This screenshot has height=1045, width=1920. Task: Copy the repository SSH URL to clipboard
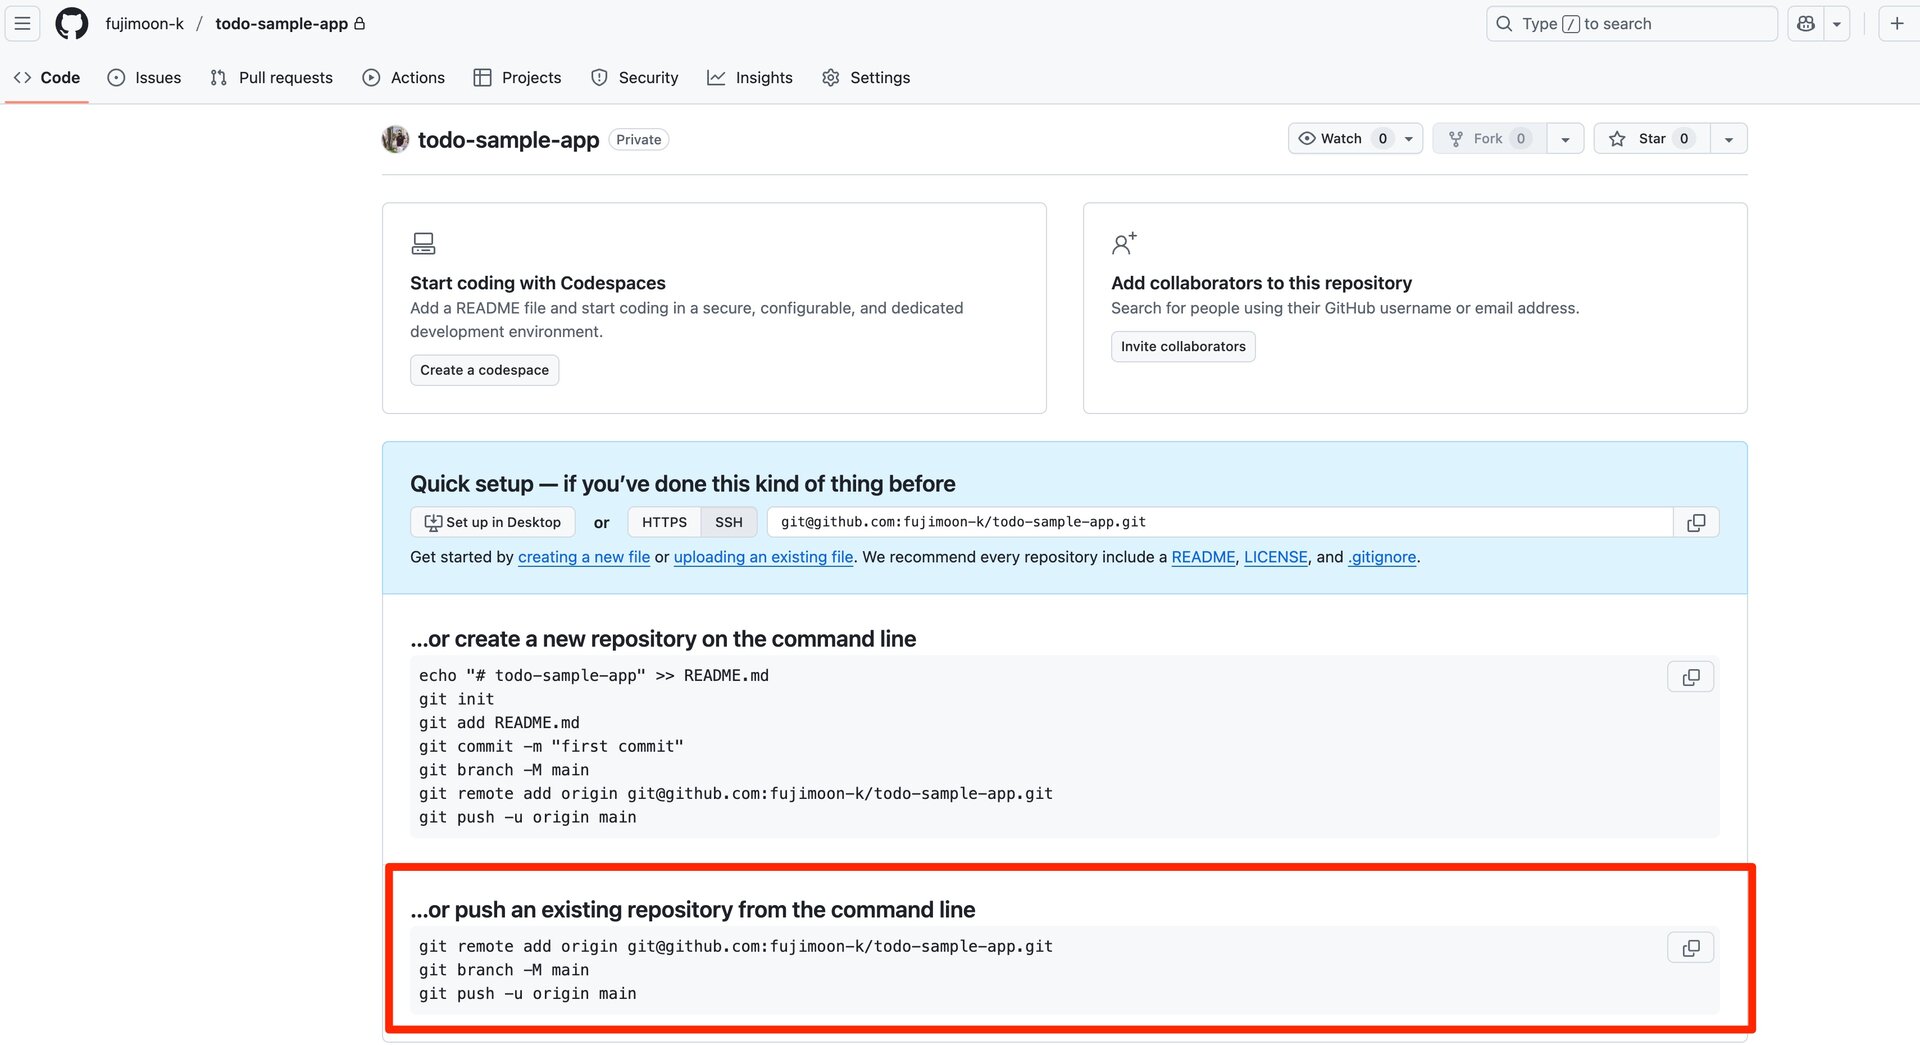click(x=1696, y=522)
